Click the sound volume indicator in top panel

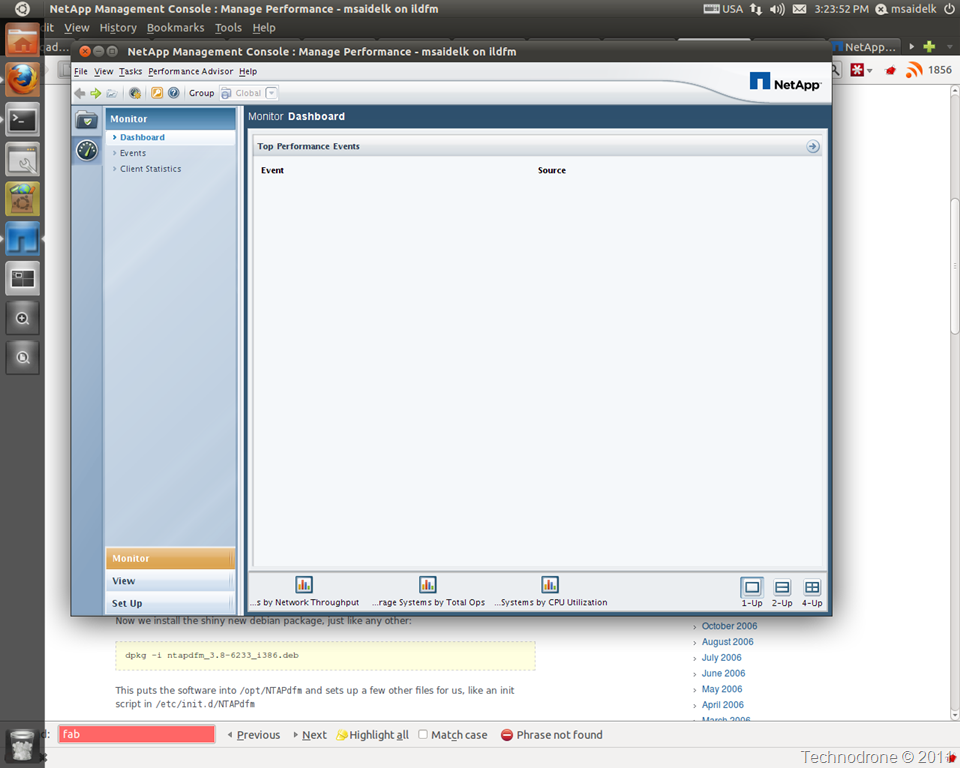(x=778, y=9)
